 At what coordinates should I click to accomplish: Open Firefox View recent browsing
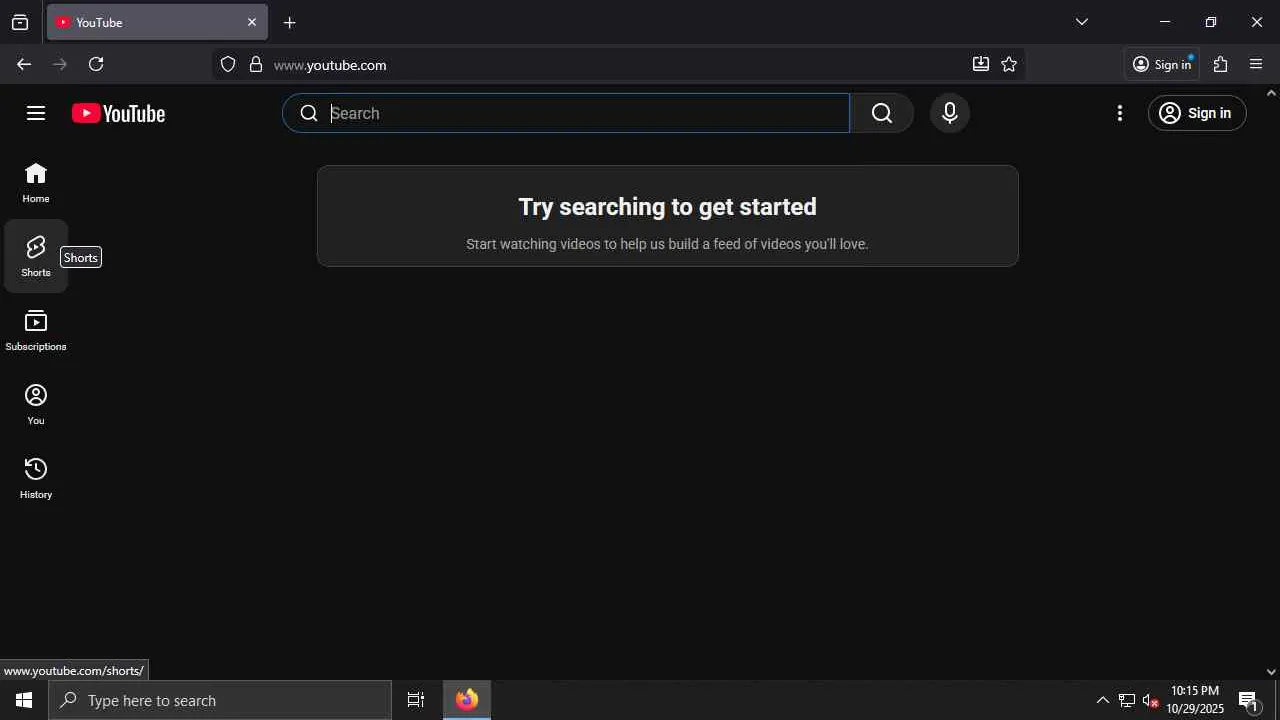tap(20, 22)
